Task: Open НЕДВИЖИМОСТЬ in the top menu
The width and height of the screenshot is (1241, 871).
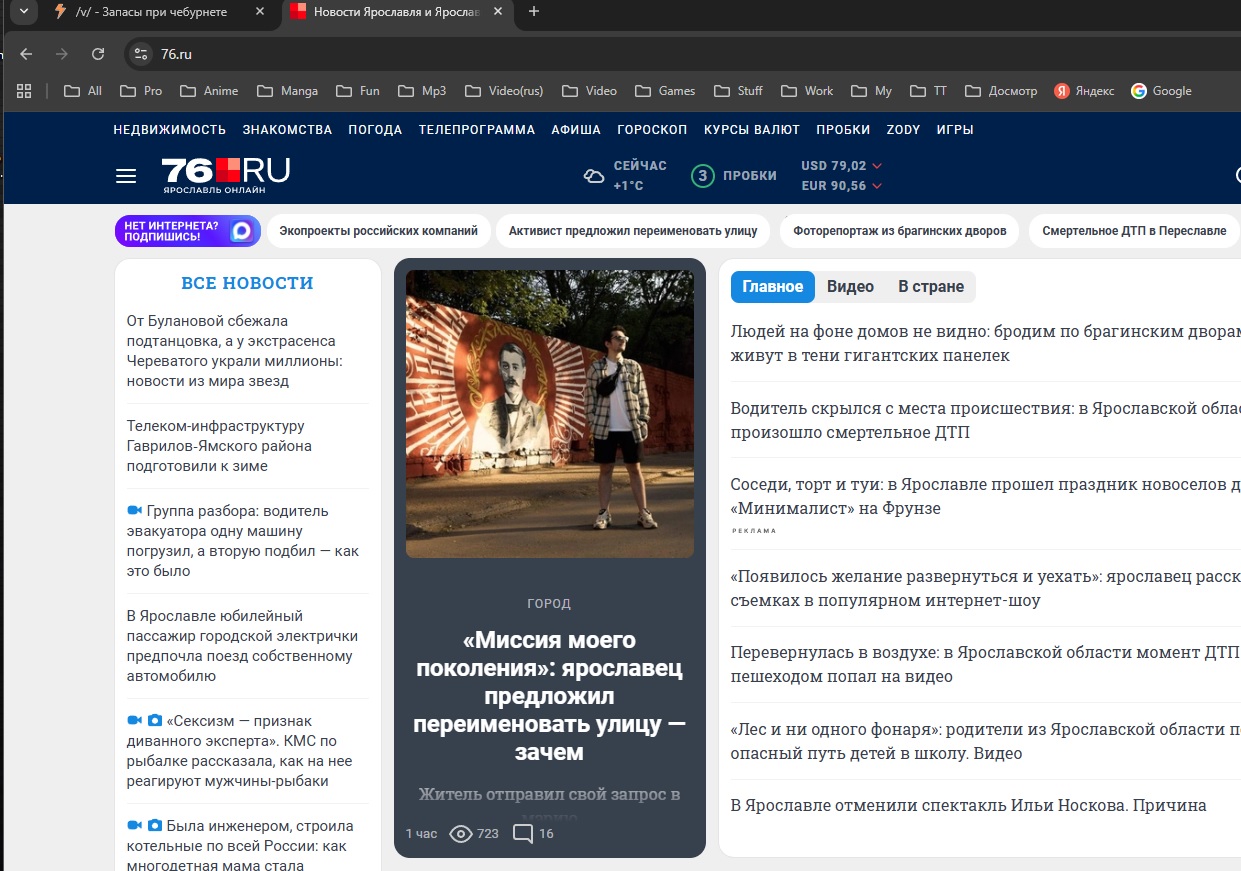Action: (170, 130)
